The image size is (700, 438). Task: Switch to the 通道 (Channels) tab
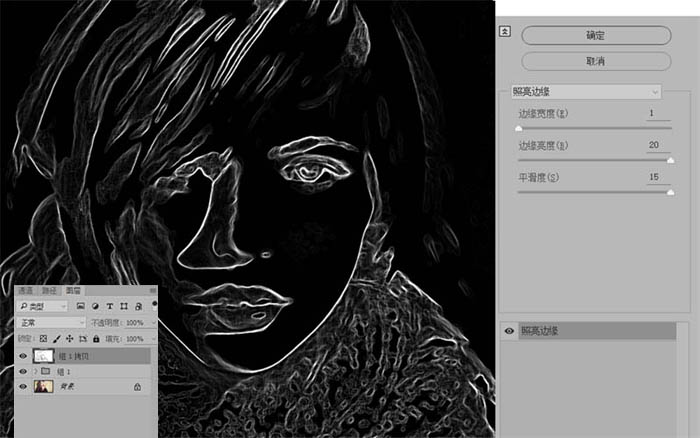[25, 291]
